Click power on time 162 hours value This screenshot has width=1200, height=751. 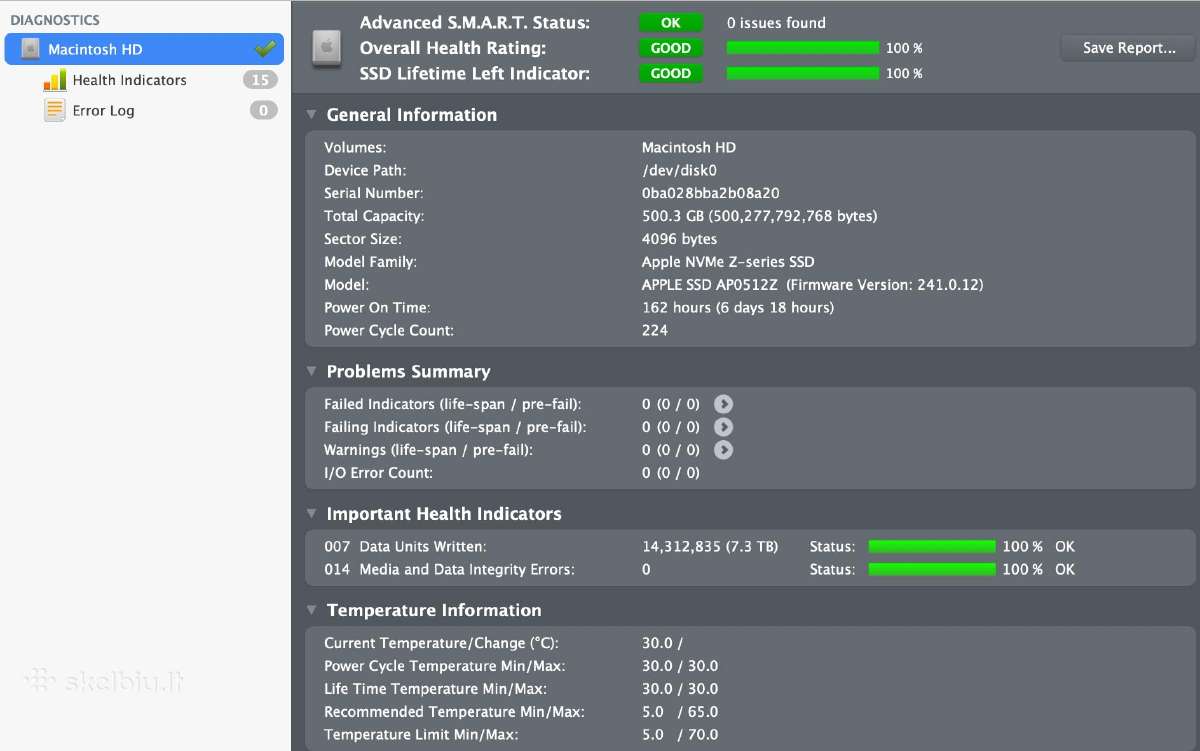[x=738, y=308]
